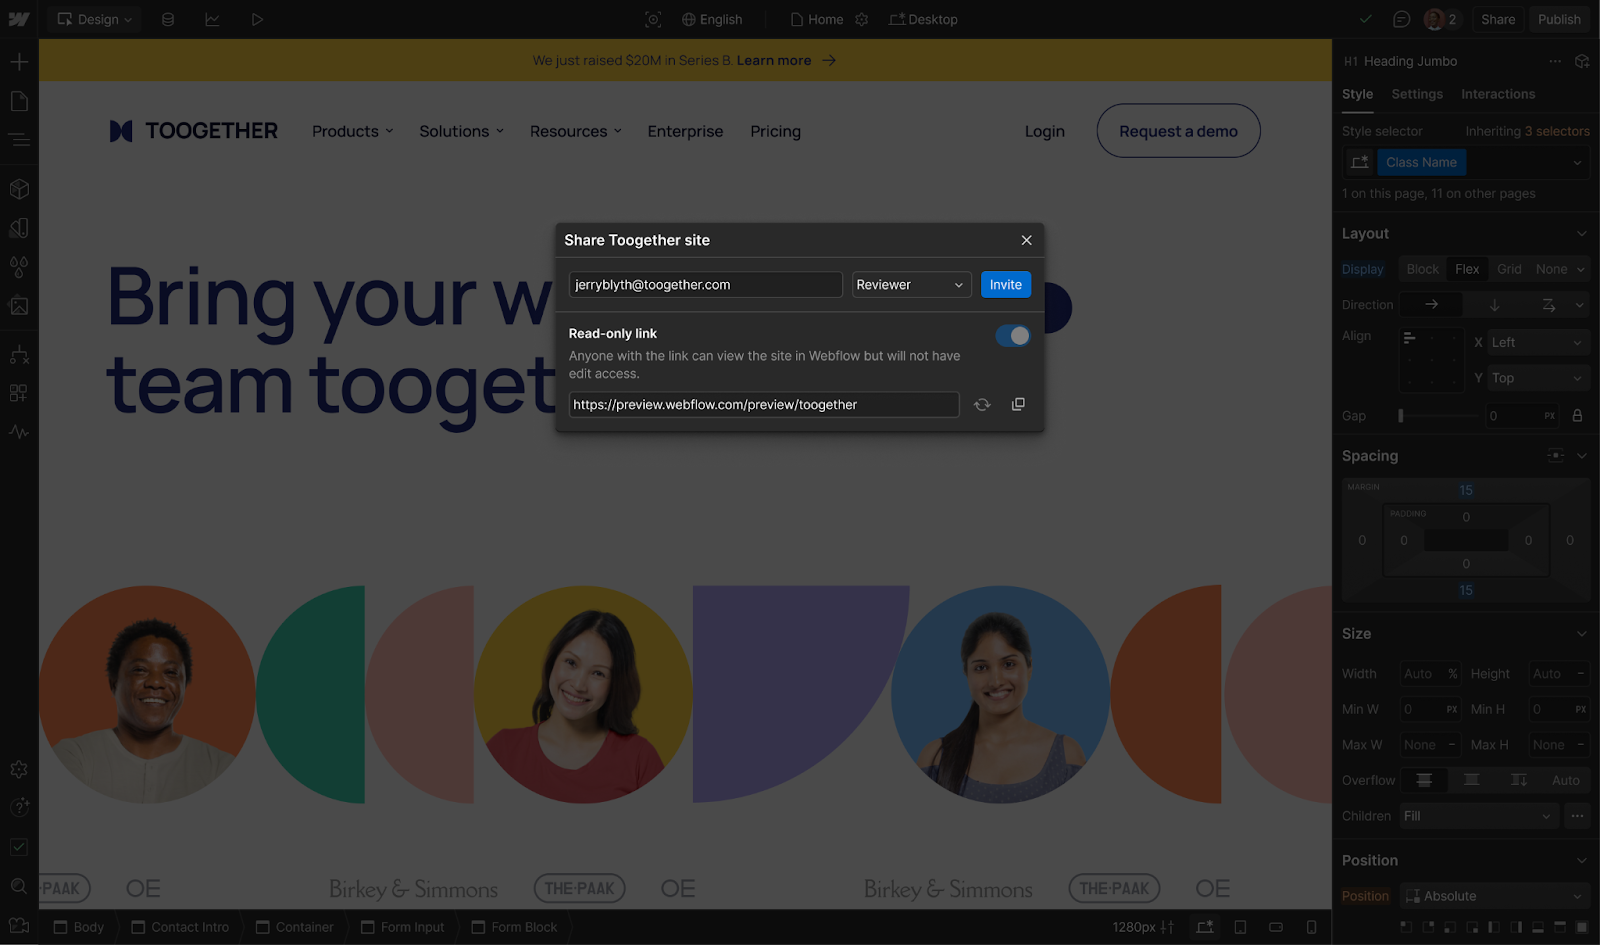Open the Add elements panel plus icon
Screen dimensions: 1600x945
click(19, 62)
